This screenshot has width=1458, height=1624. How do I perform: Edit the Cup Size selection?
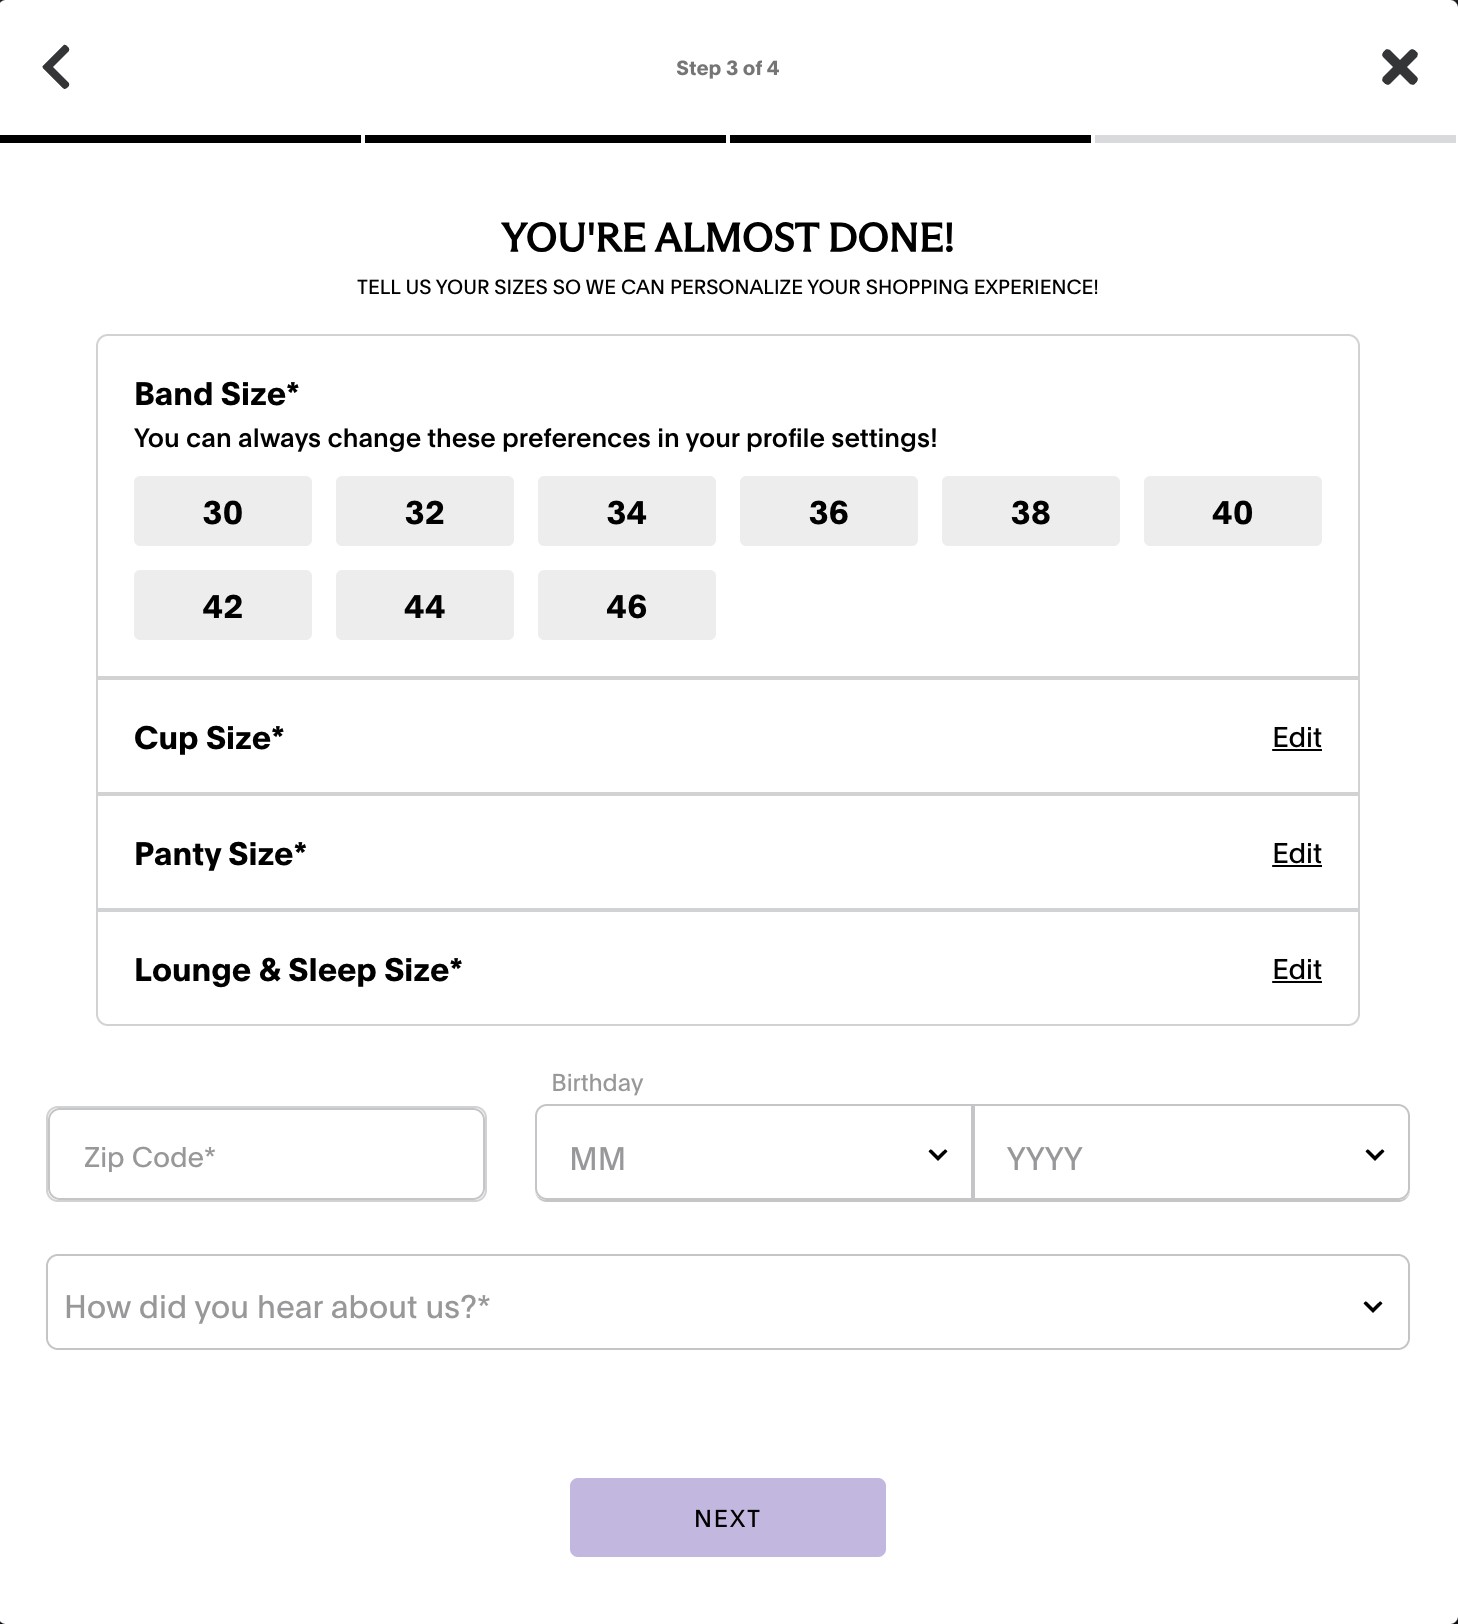(1296, 737)
